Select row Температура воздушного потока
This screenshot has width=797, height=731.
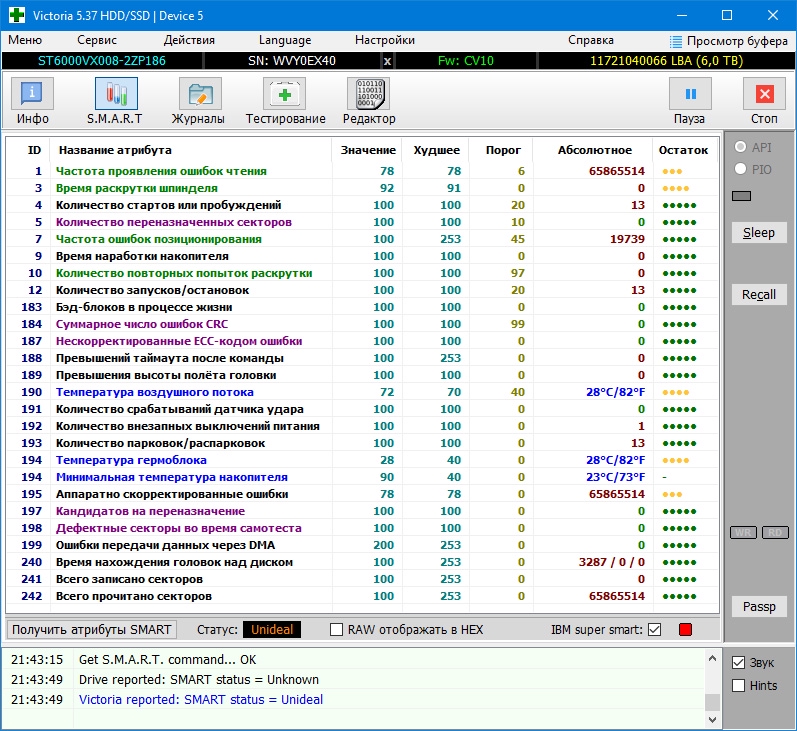(x=362, y=392)
